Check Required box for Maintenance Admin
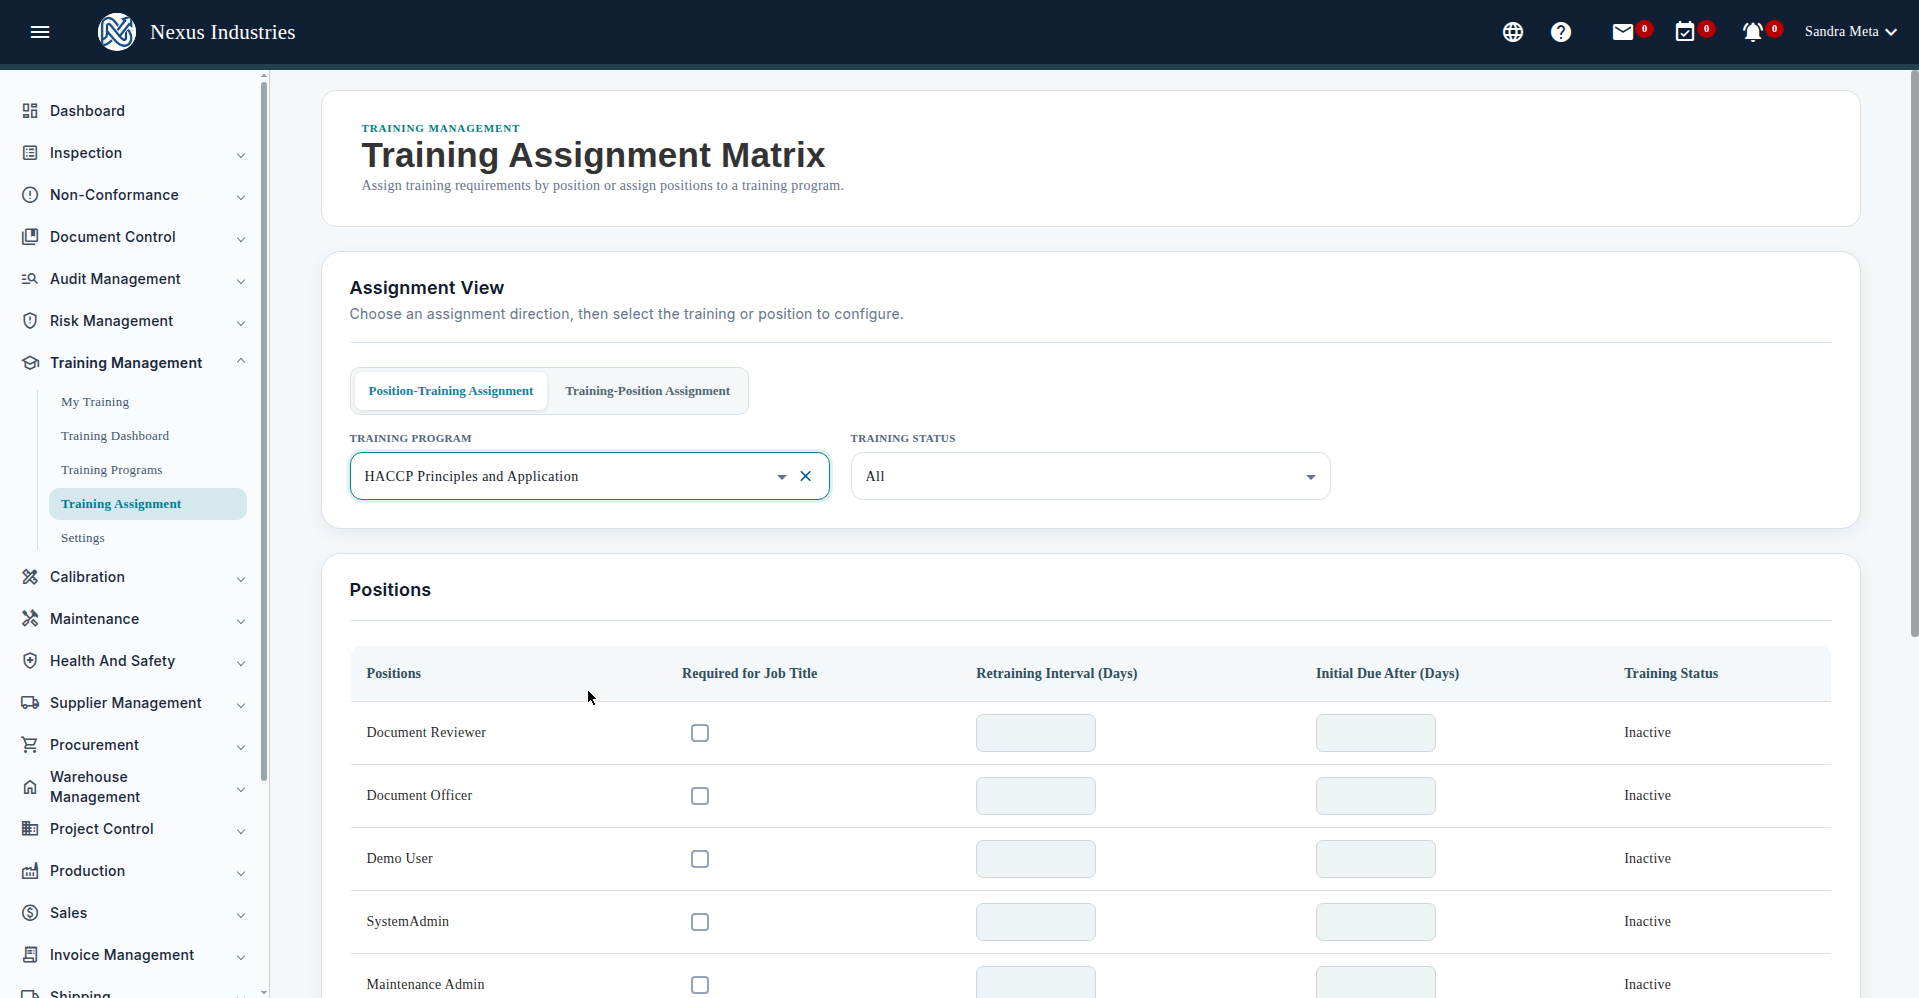Screen dimensions: 1919x998 click(x=700, y=985)
